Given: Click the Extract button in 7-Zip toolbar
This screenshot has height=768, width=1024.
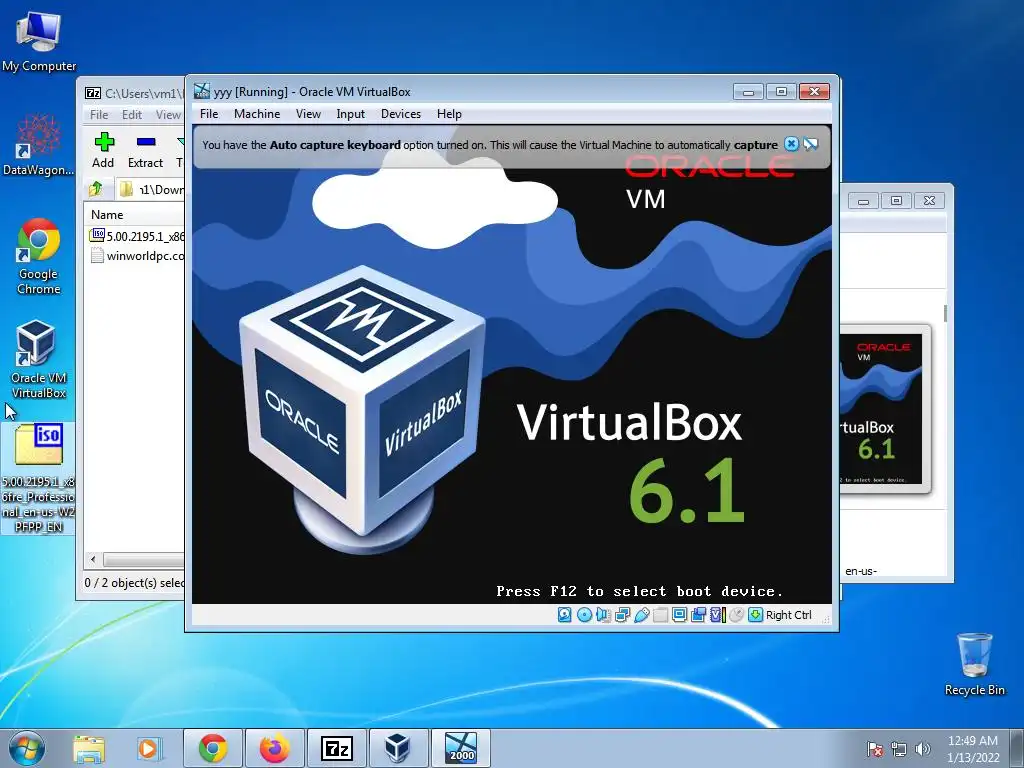Looking at the screenshot, I should tap(145, 151).
